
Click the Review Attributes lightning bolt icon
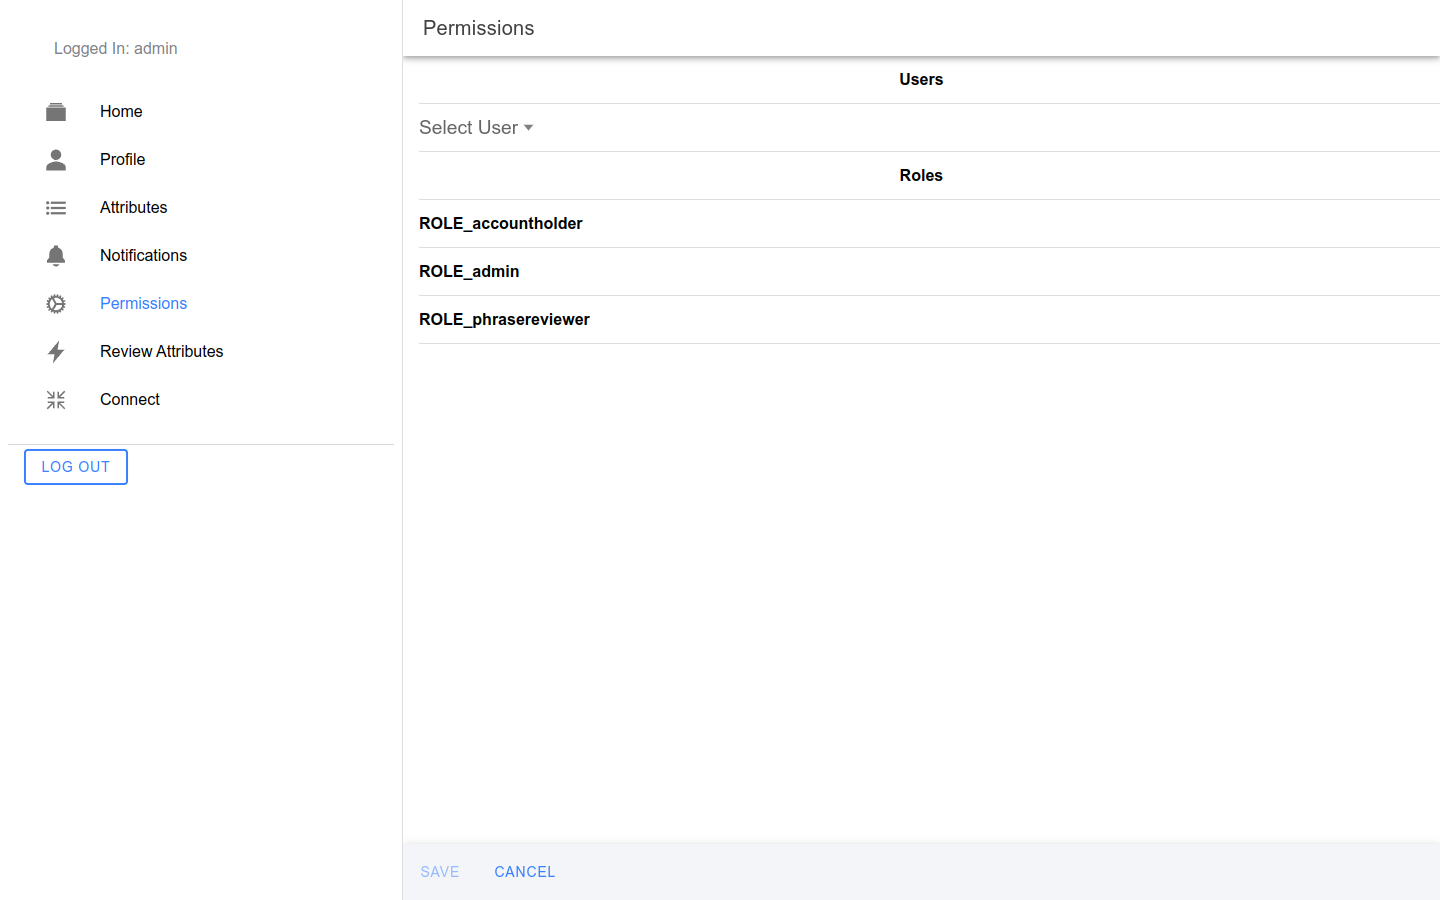click(56, 352)
